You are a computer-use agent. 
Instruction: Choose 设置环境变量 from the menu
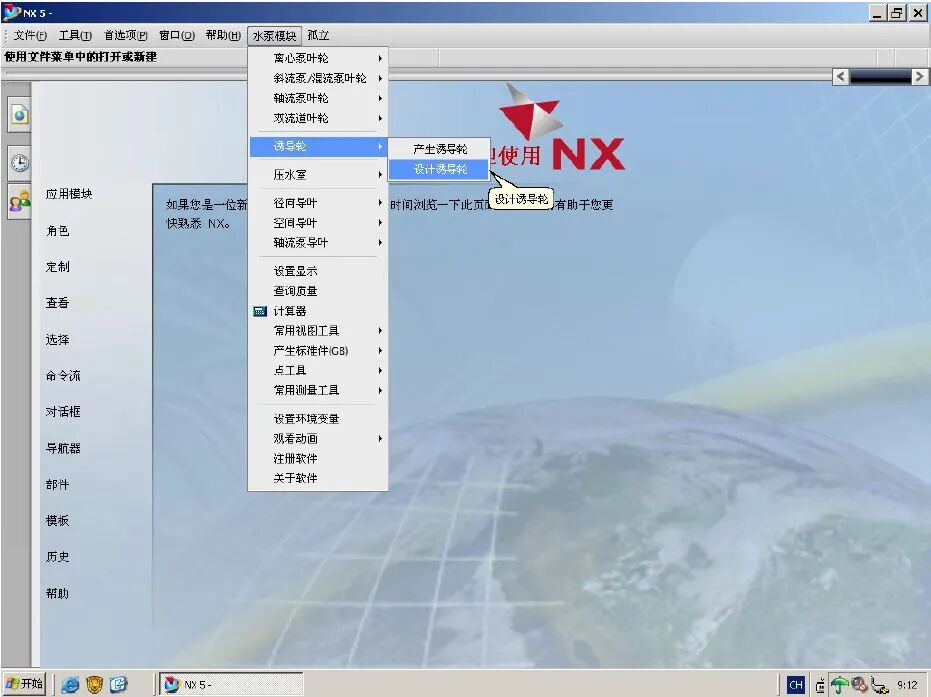318,419
